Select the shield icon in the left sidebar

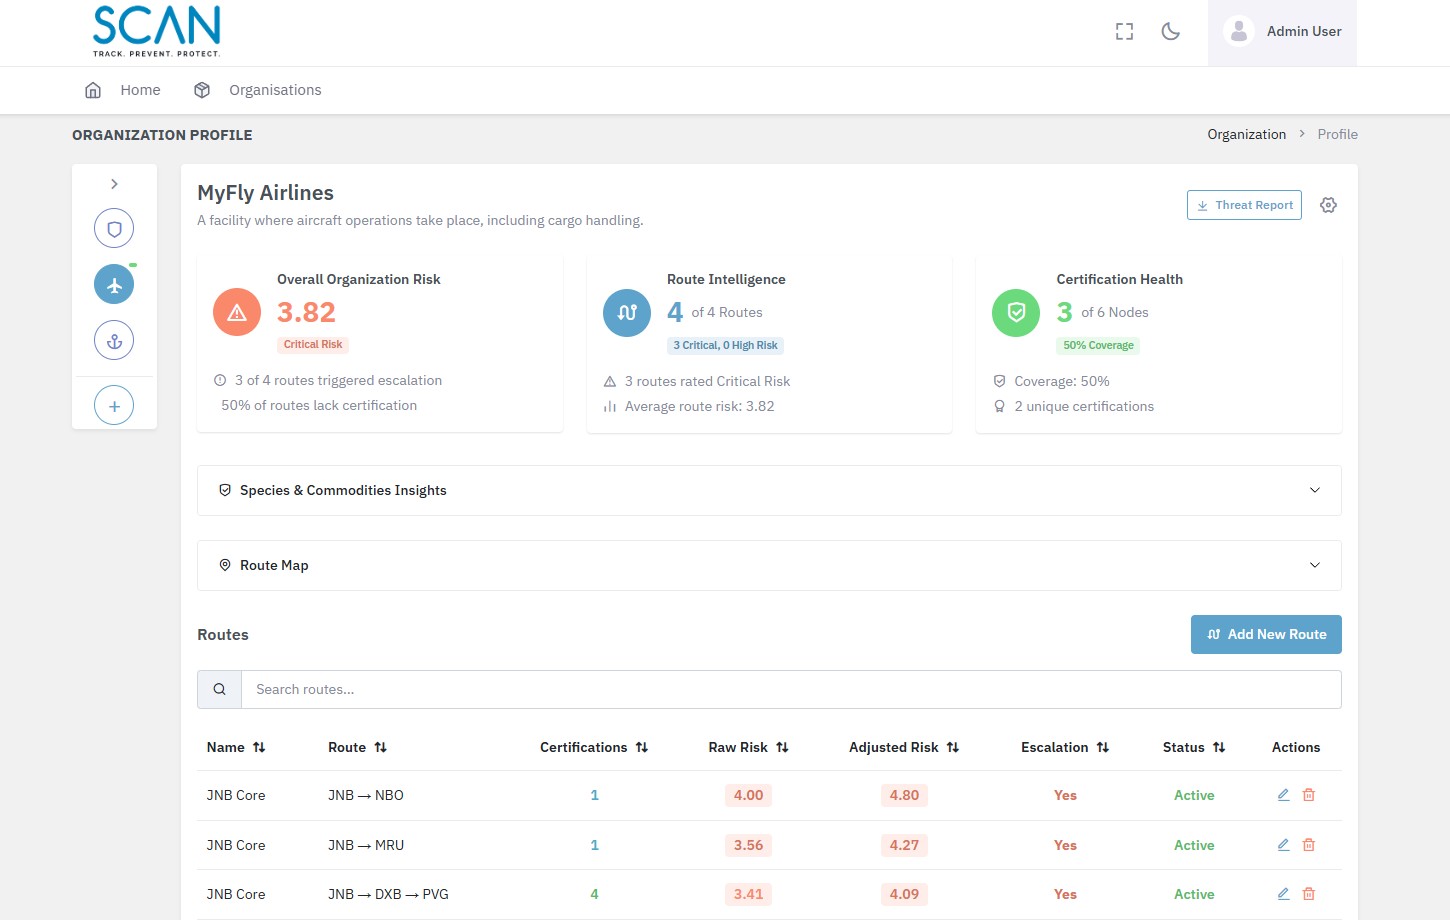tap(113, 228)
